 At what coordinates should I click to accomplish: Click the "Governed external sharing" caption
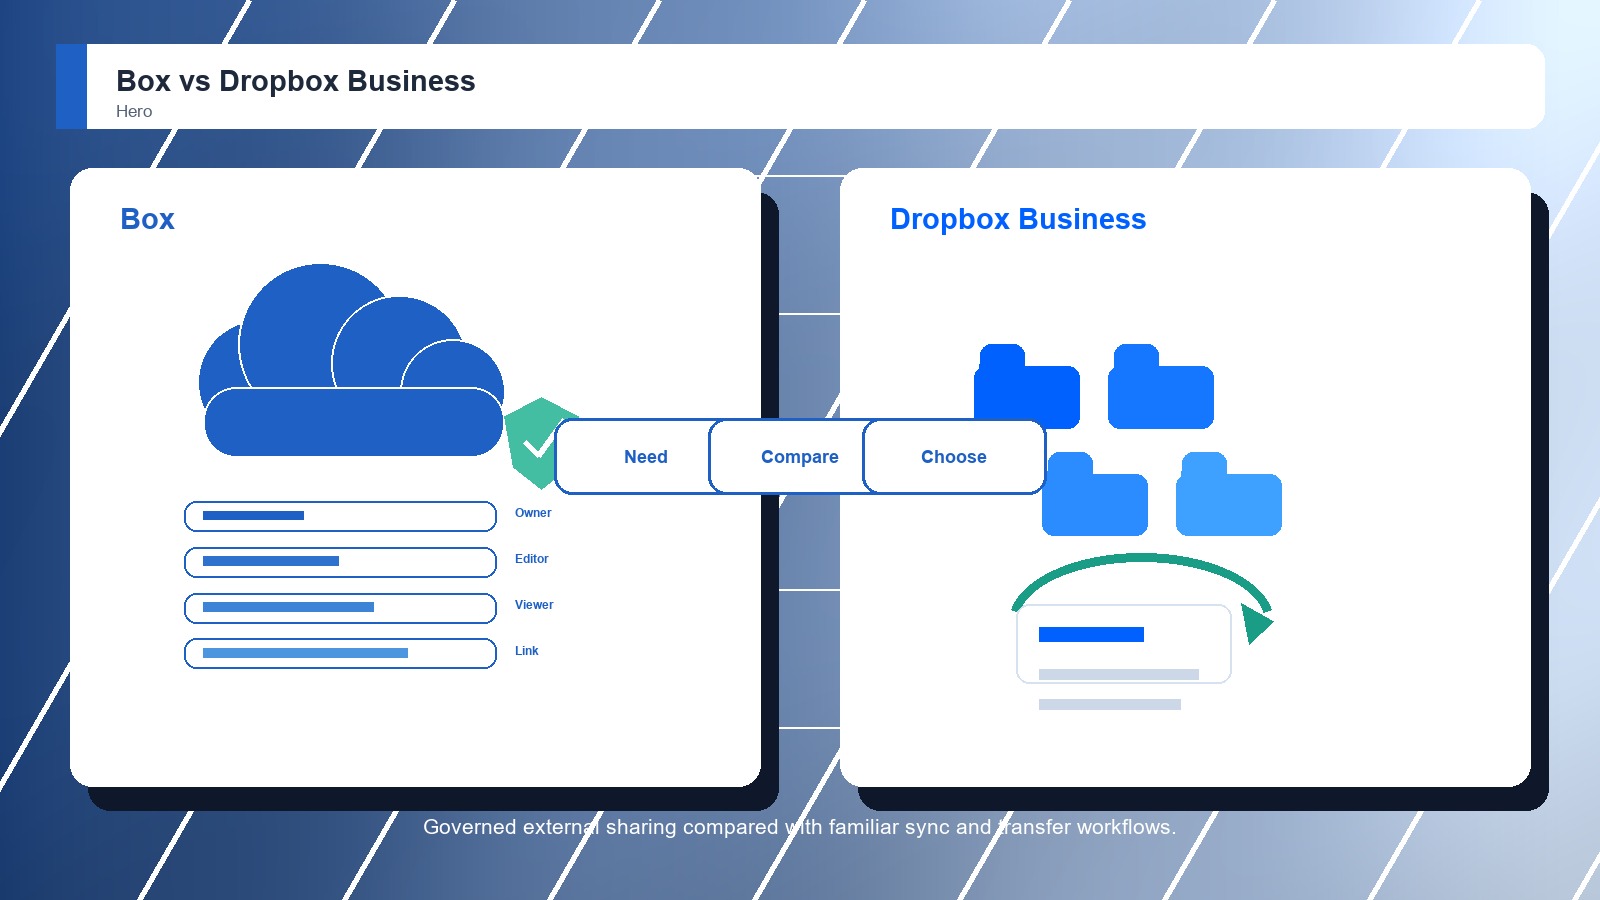tap(800, 827)
